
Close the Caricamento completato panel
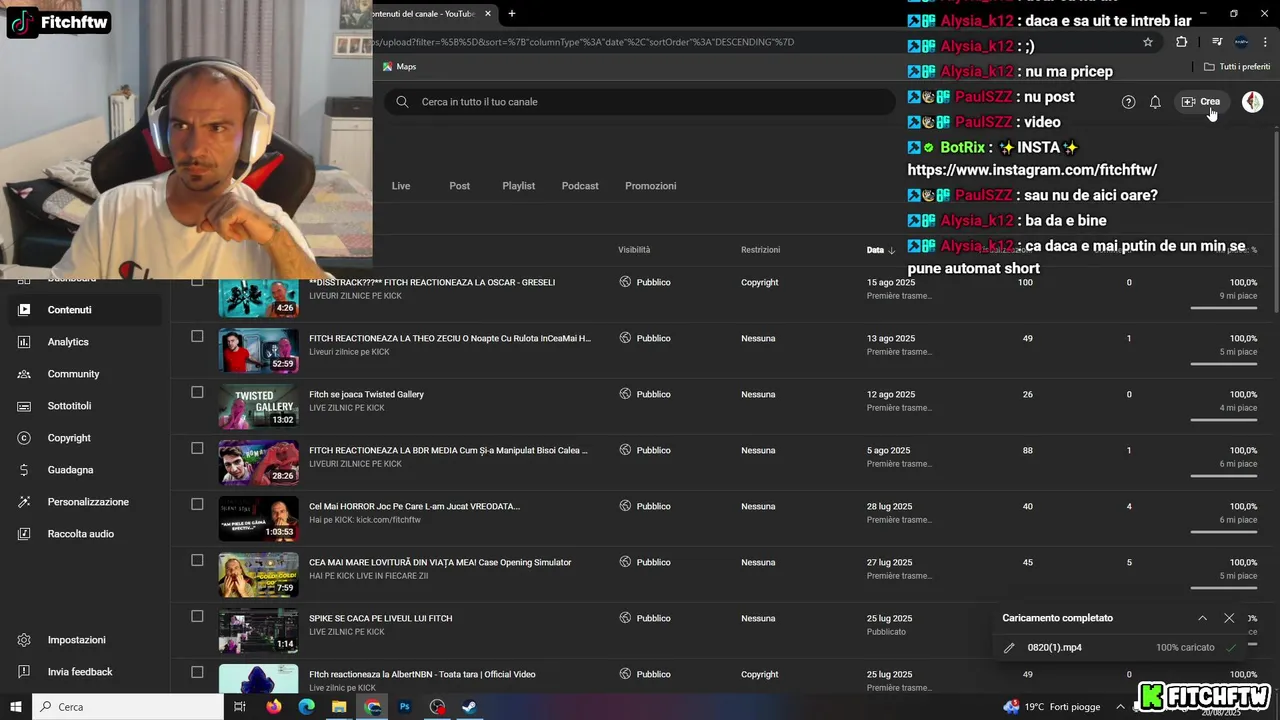(x=1229, y=618)
